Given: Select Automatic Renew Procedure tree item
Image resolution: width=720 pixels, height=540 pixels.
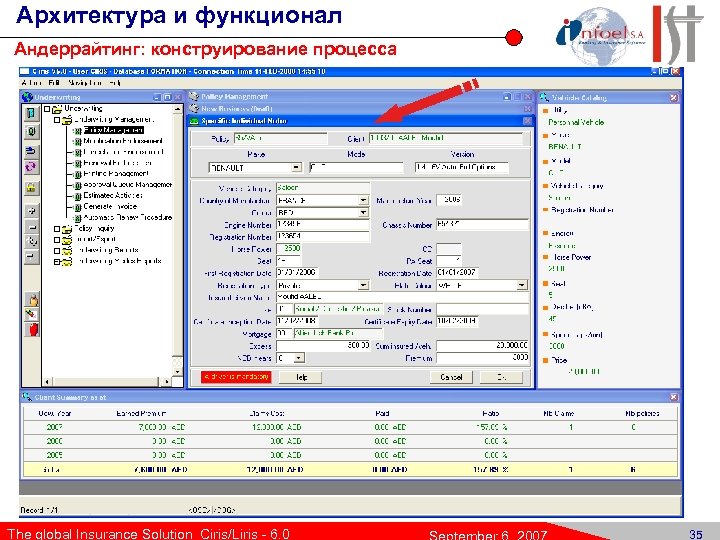Looking at the screenshot, I should (x=128, y=218).
